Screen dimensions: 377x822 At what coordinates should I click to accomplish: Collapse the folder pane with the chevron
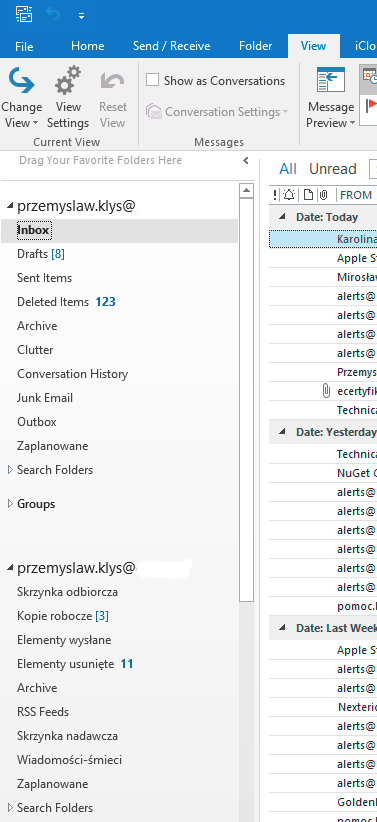(246, 161)
